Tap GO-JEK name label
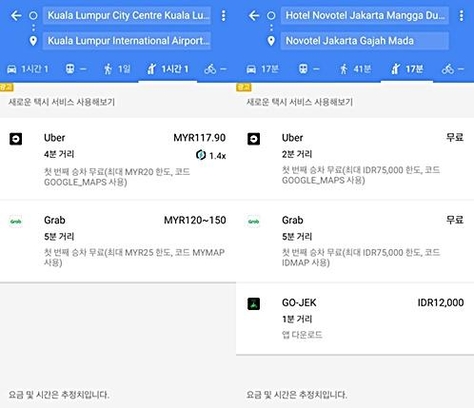 point(299,303)
